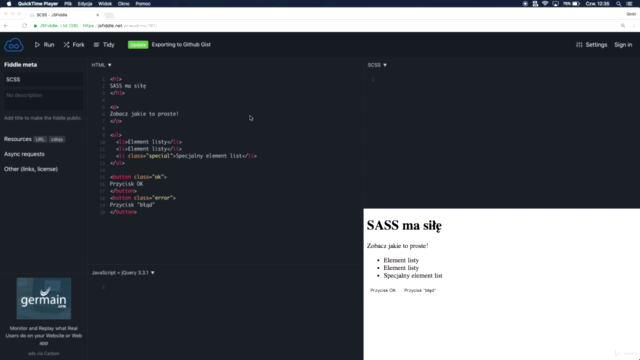Click the AirPlay display icon
640x360 pixels.
pyautogui.click(x=556, y=4)
